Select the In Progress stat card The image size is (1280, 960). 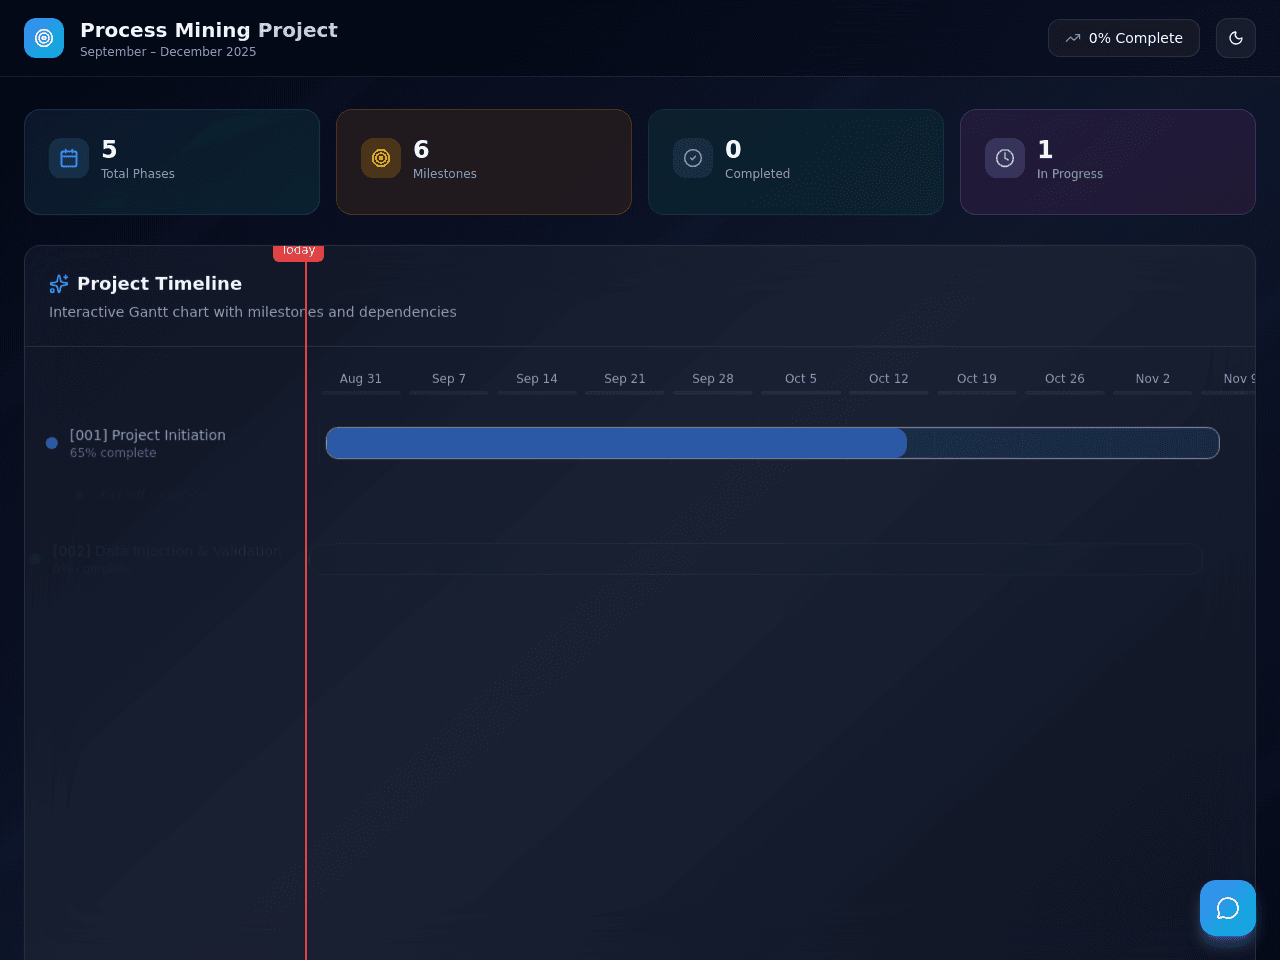[1108, 162]
